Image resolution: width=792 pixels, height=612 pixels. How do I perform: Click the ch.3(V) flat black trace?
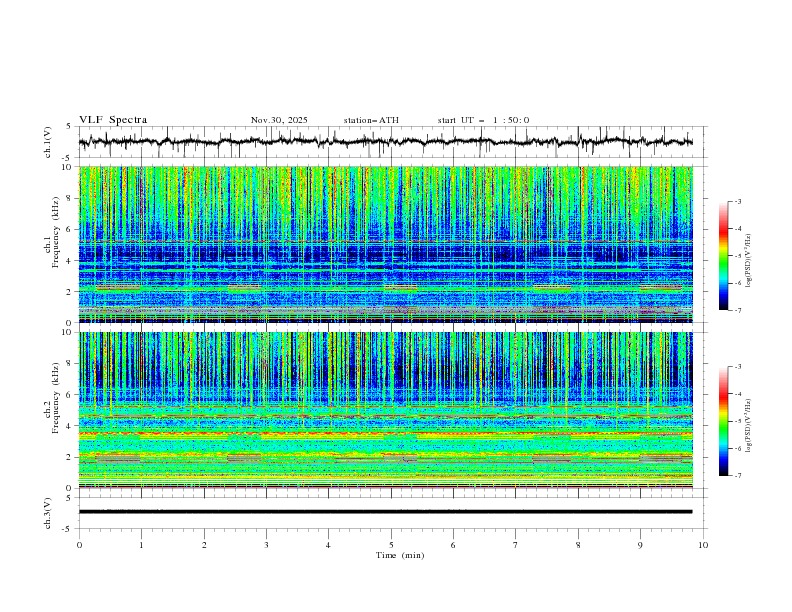pyautogui.click(x=385, y=511)
